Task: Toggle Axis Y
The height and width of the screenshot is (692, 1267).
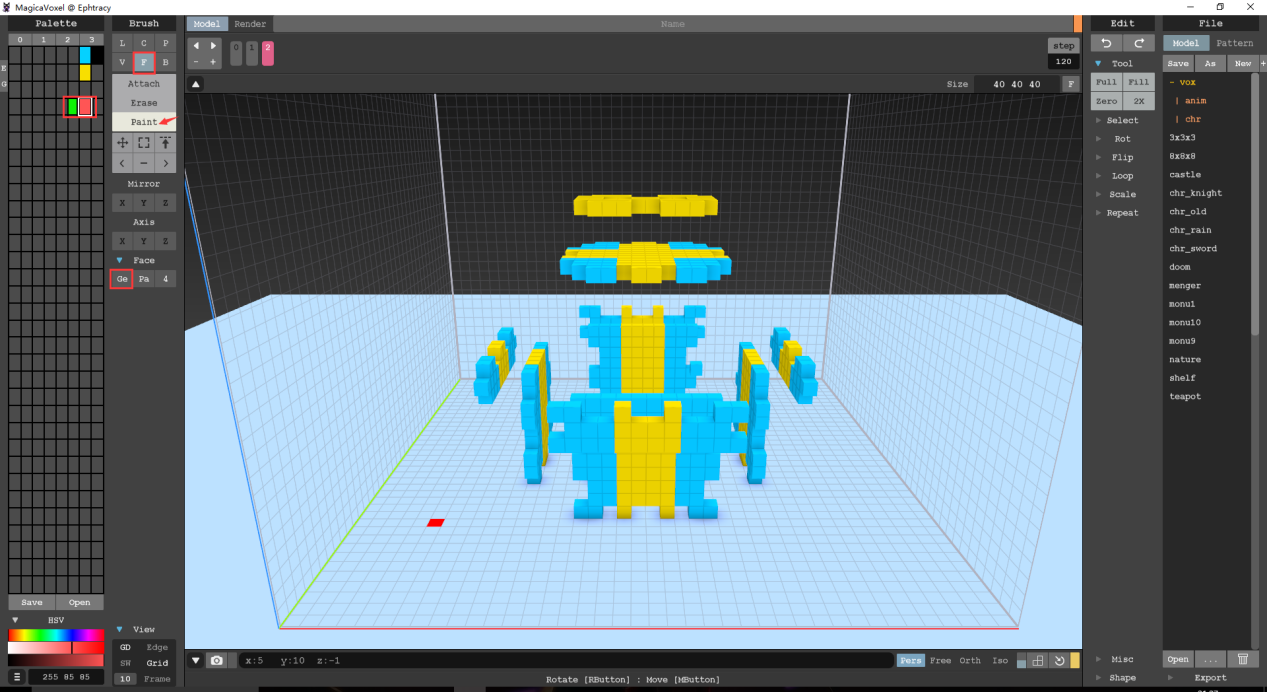Action: [144, 241]
